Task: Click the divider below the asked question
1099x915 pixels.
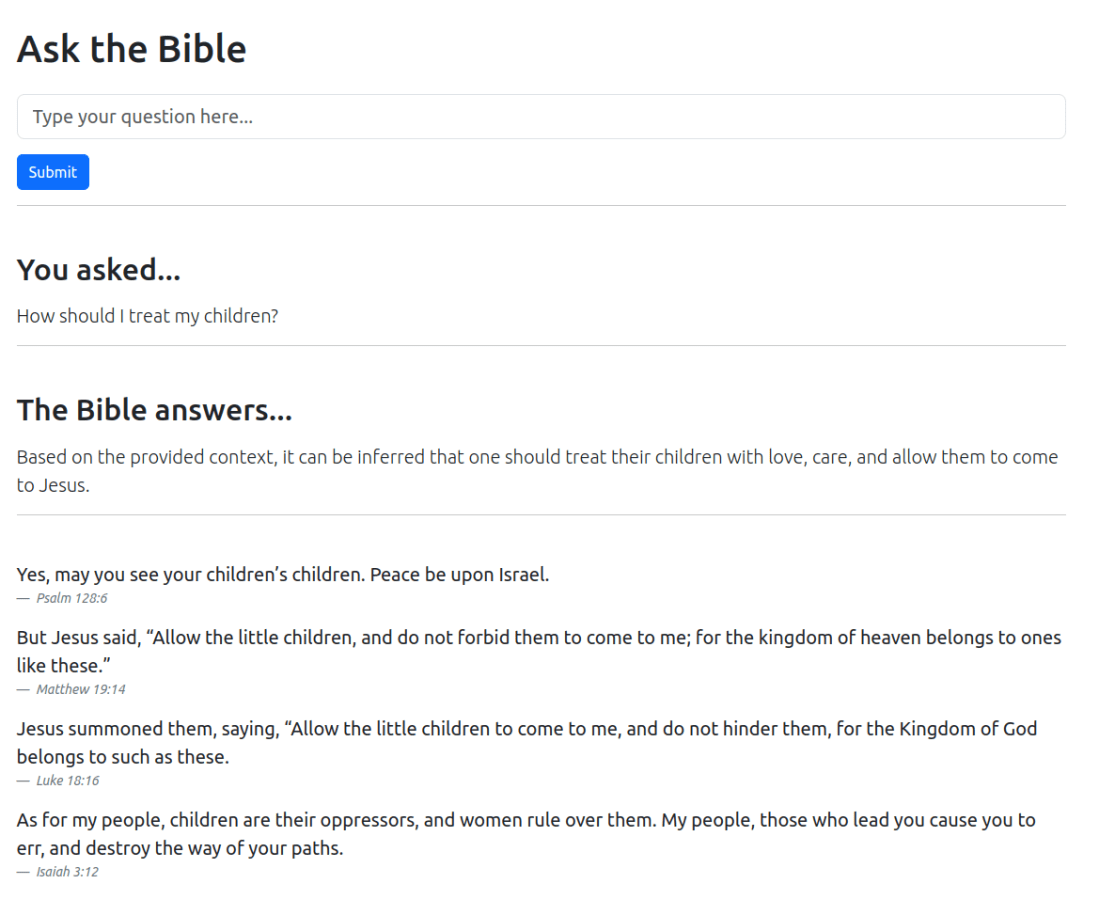Action: tap(540, 346)
